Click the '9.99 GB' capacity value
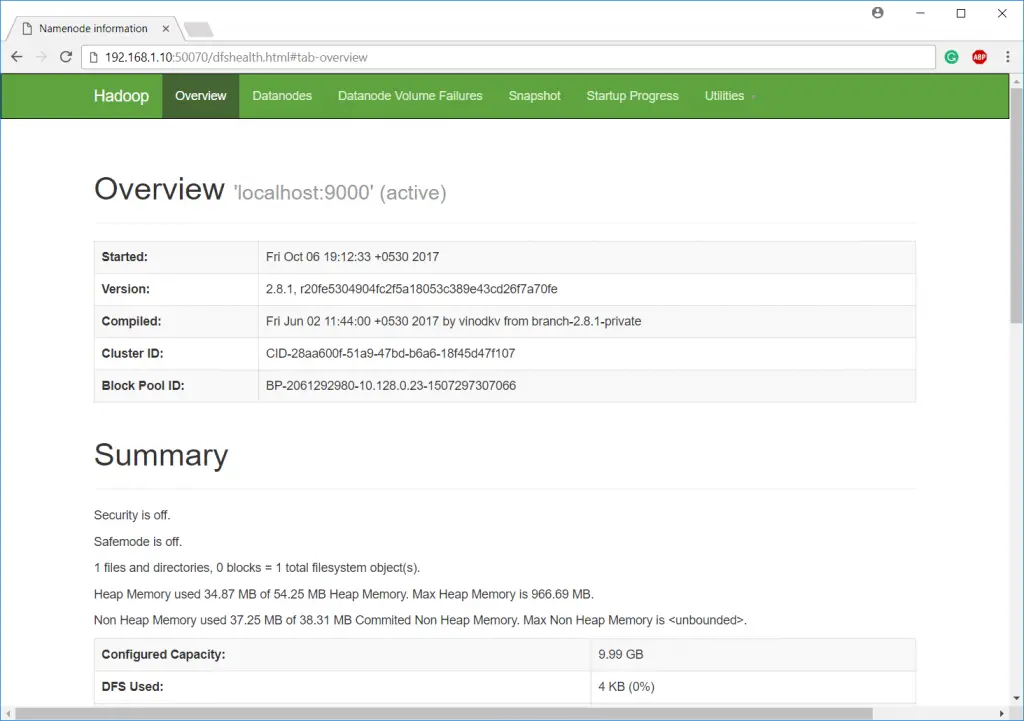Screen dimensions: 1024x721 click(620, 654)
